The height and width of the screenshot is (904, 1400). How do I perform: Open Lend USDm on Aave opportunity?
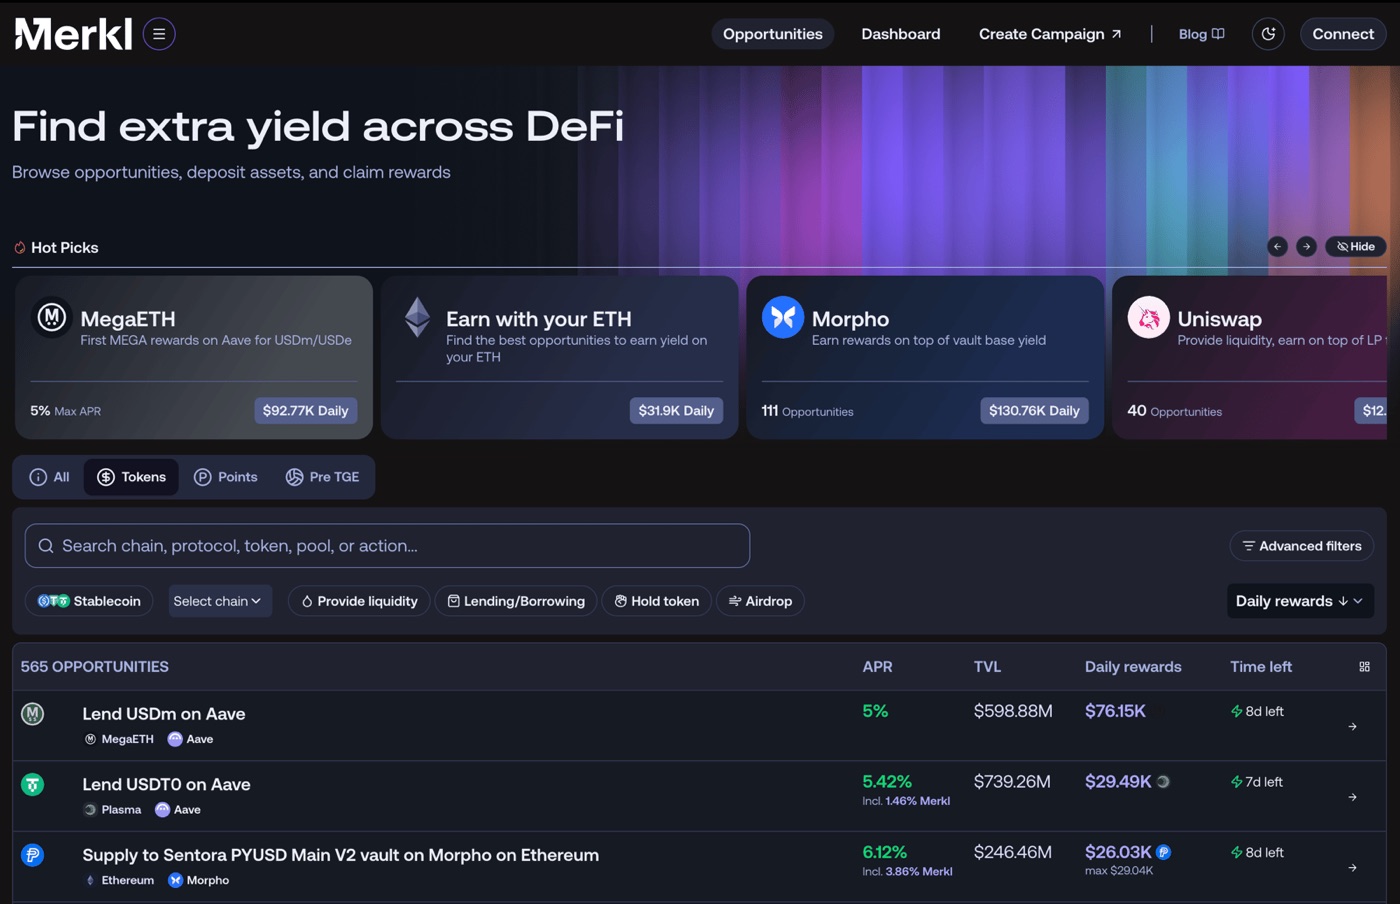coord(164,714)
